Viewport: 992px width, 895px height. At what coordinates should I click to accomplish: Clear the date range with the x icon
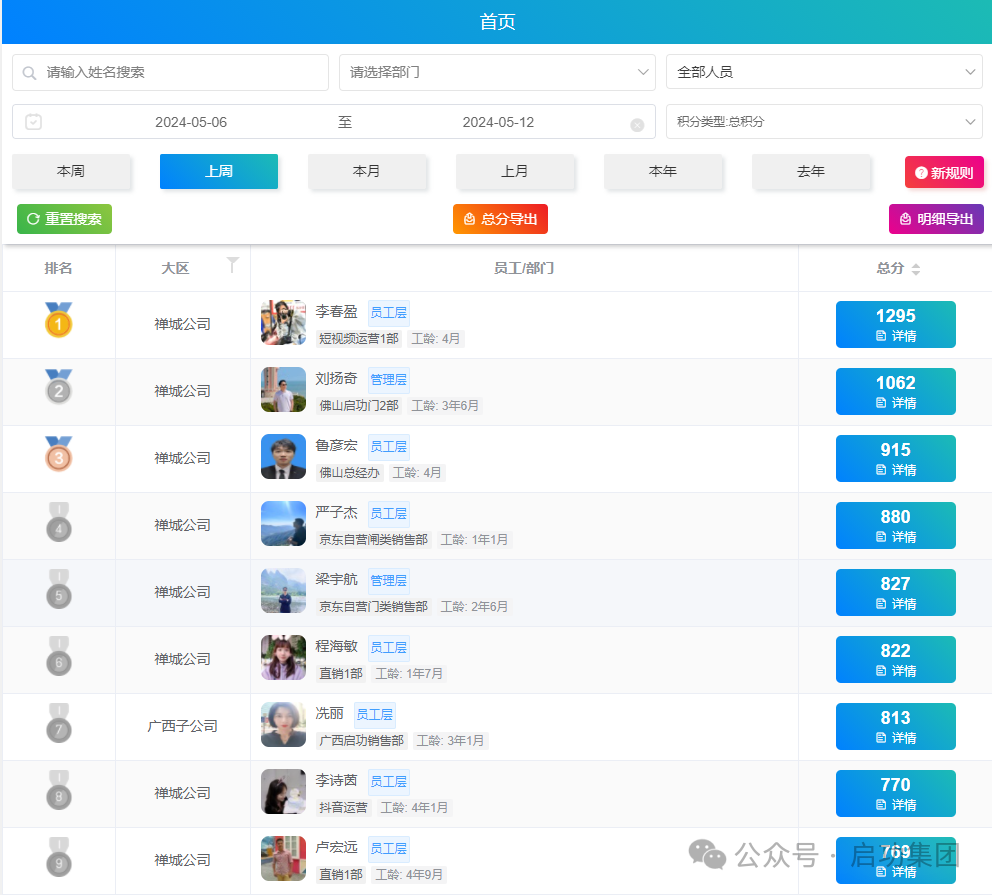point(637,124)
